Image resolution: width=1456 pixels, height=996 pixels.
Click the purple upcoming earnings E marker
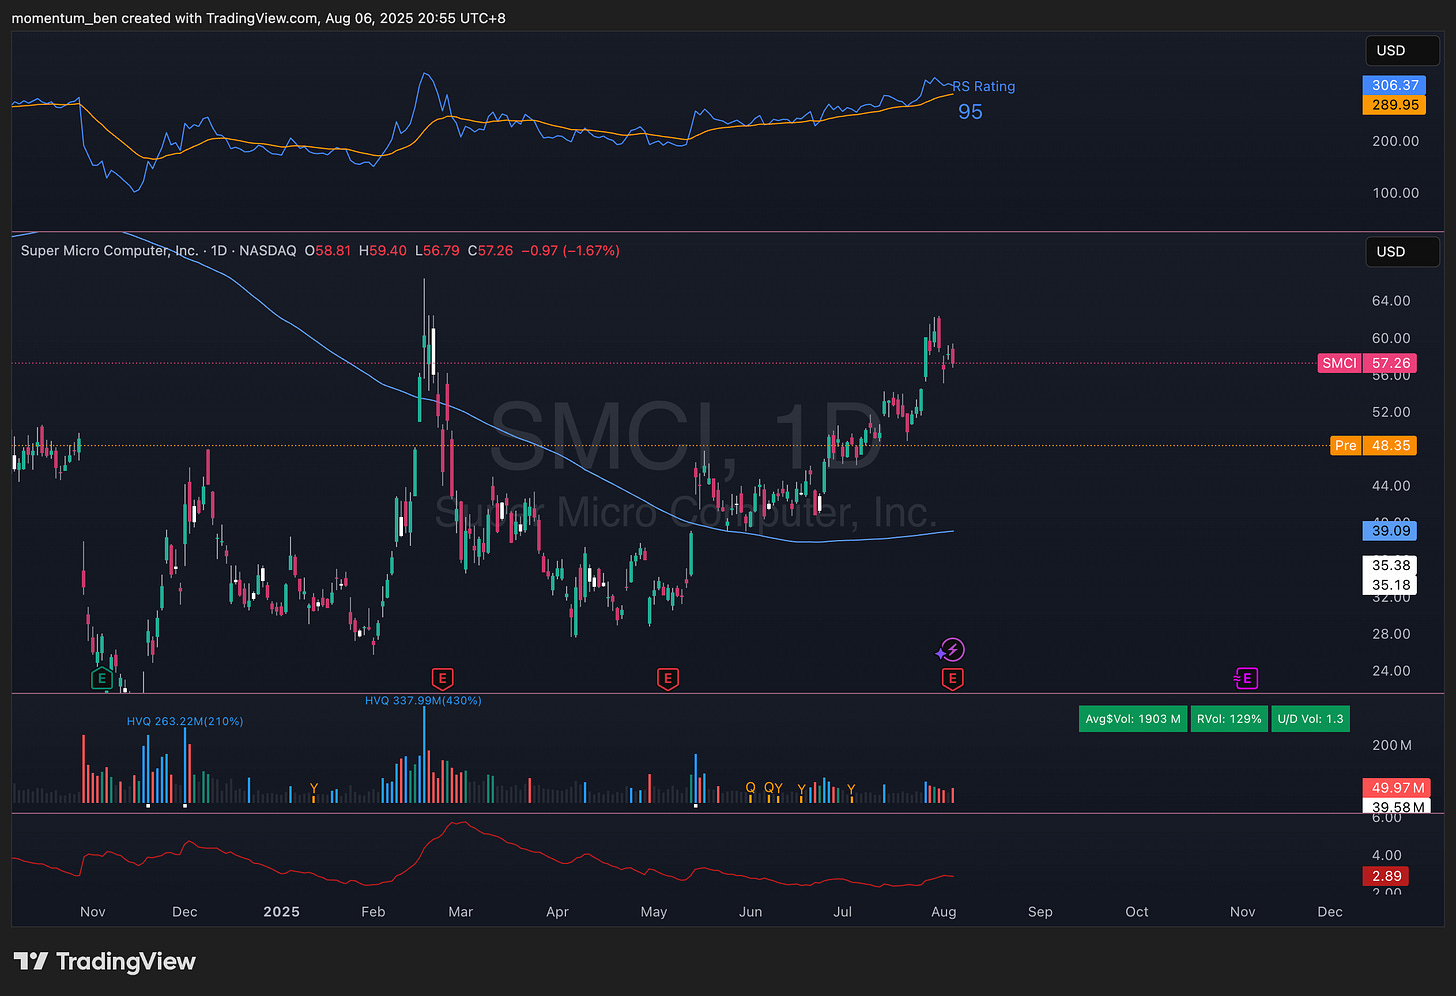[1245, 679]
